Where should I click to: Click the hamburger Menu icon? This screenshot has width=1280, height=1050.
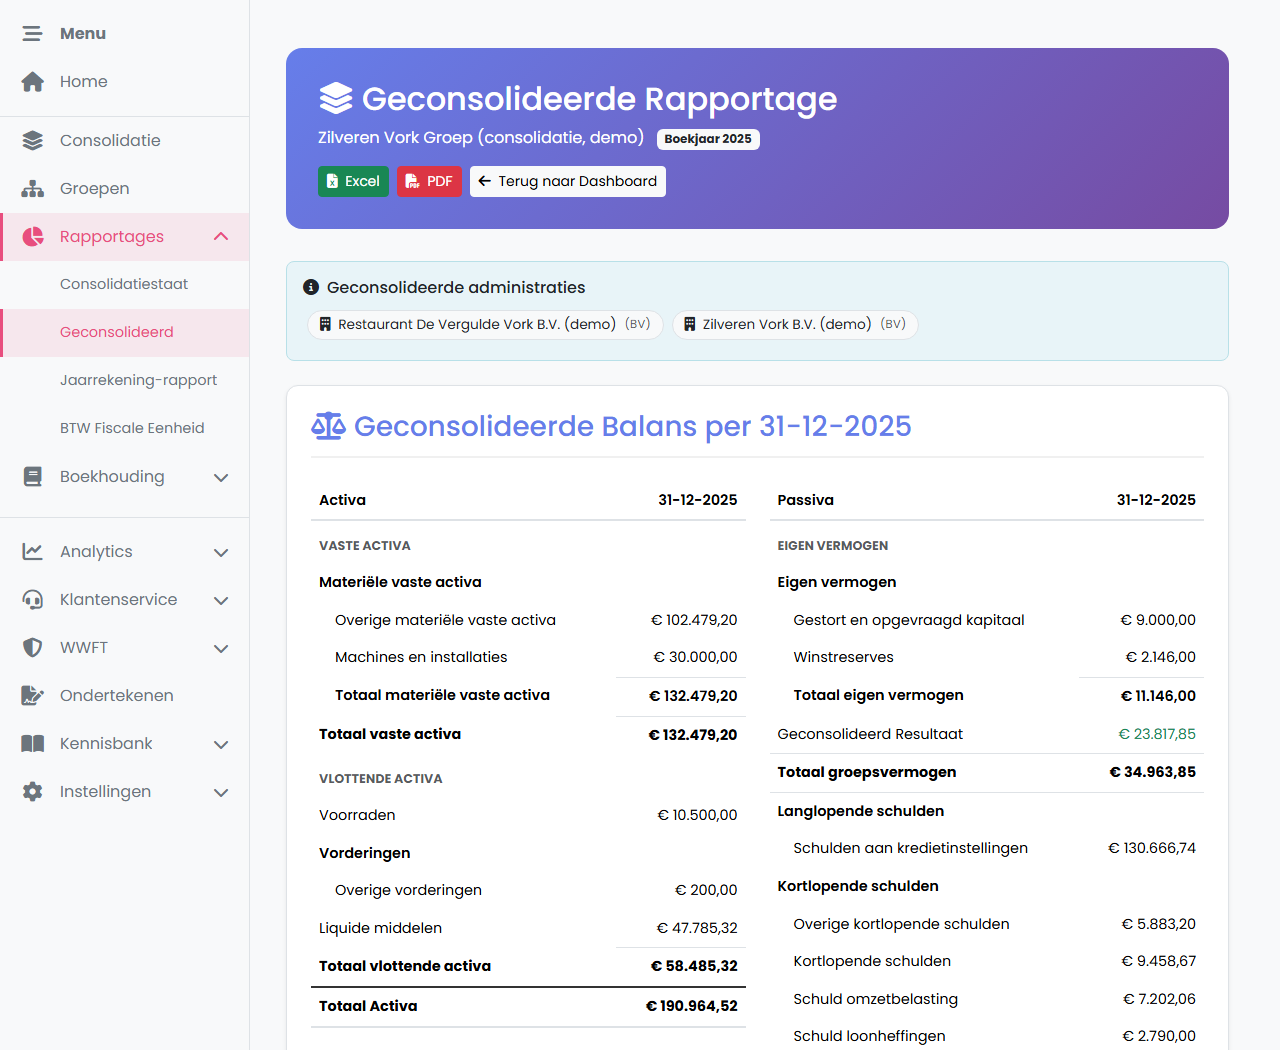coord(33,34)
